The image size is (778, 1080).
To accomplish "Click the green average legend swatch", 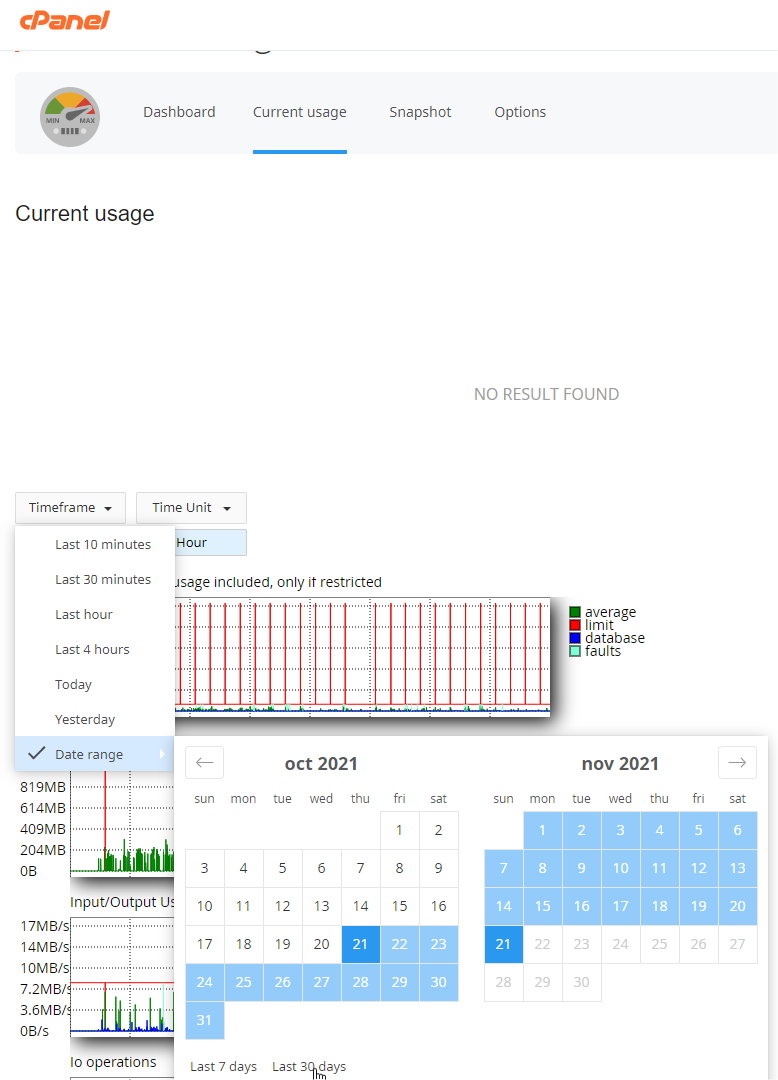I will coord(575,612).
